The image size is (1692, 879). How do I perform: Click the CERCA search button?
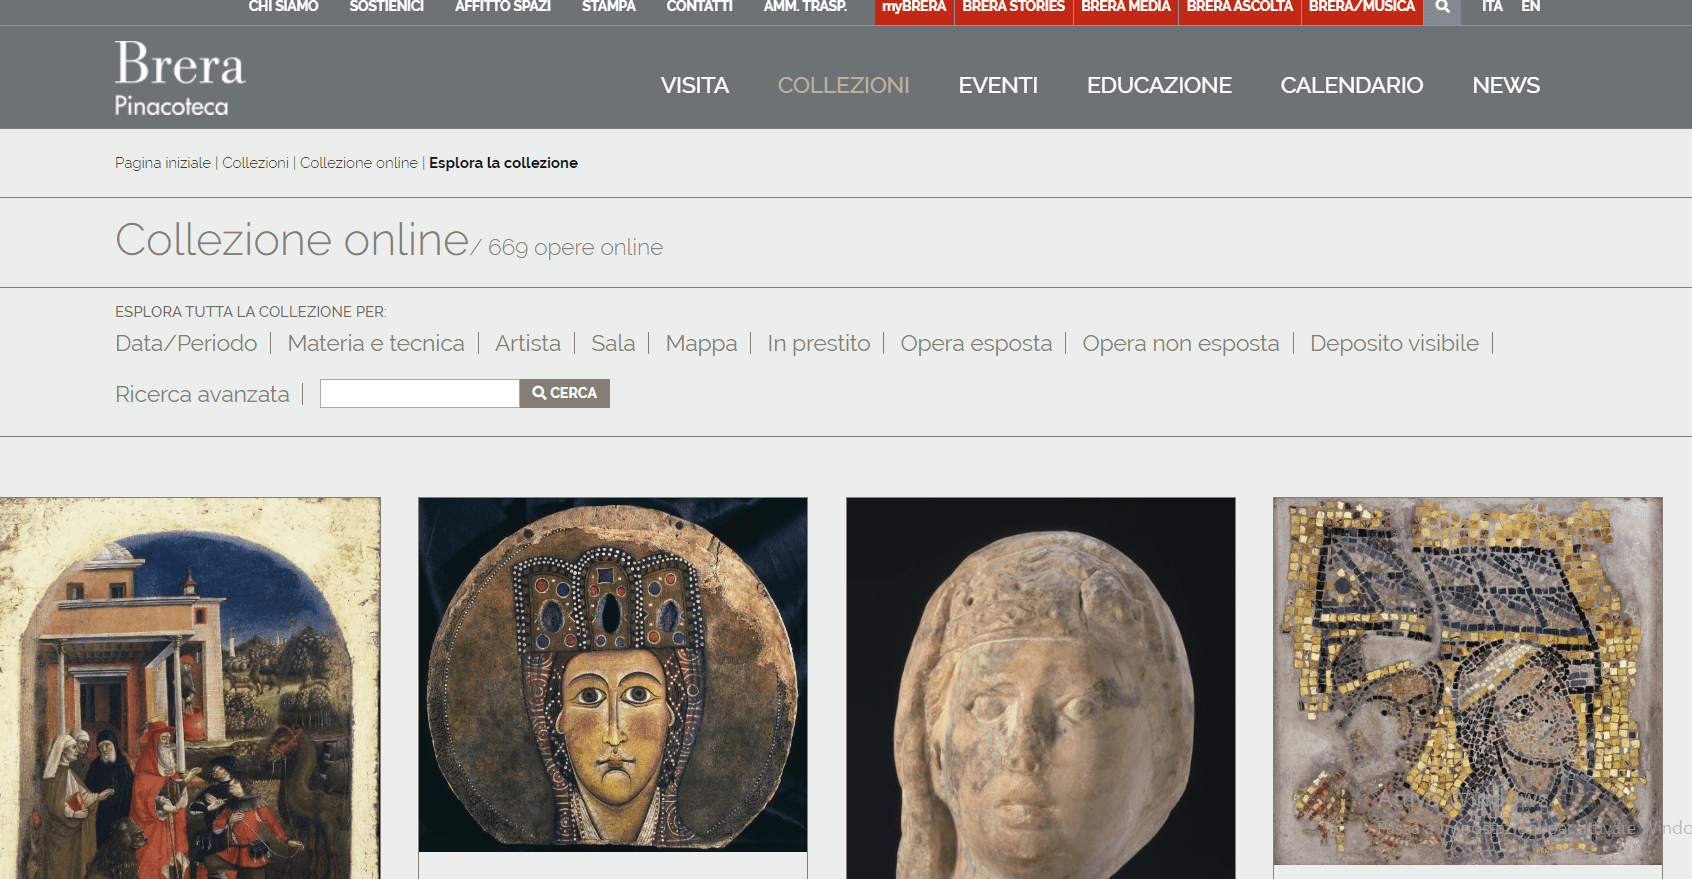pyautogui.click(x=565, y=393)
